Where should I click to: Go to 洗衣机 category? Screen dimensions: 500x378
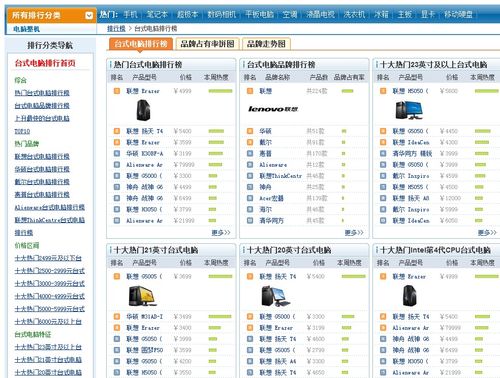click(x=354, y=15)
